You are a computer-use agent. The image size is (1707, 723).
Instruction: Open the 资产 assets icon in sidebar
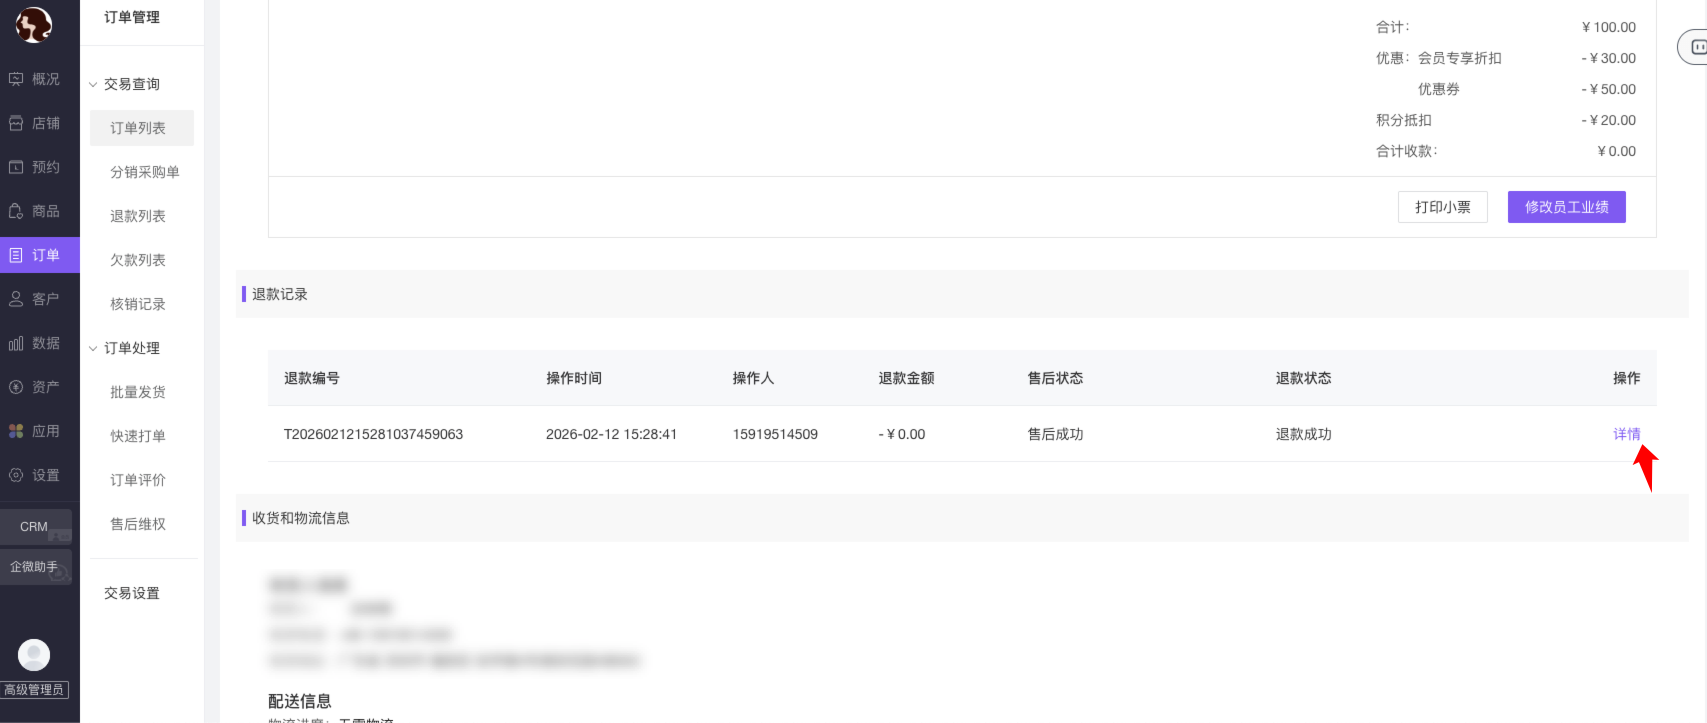coord(16,387)
